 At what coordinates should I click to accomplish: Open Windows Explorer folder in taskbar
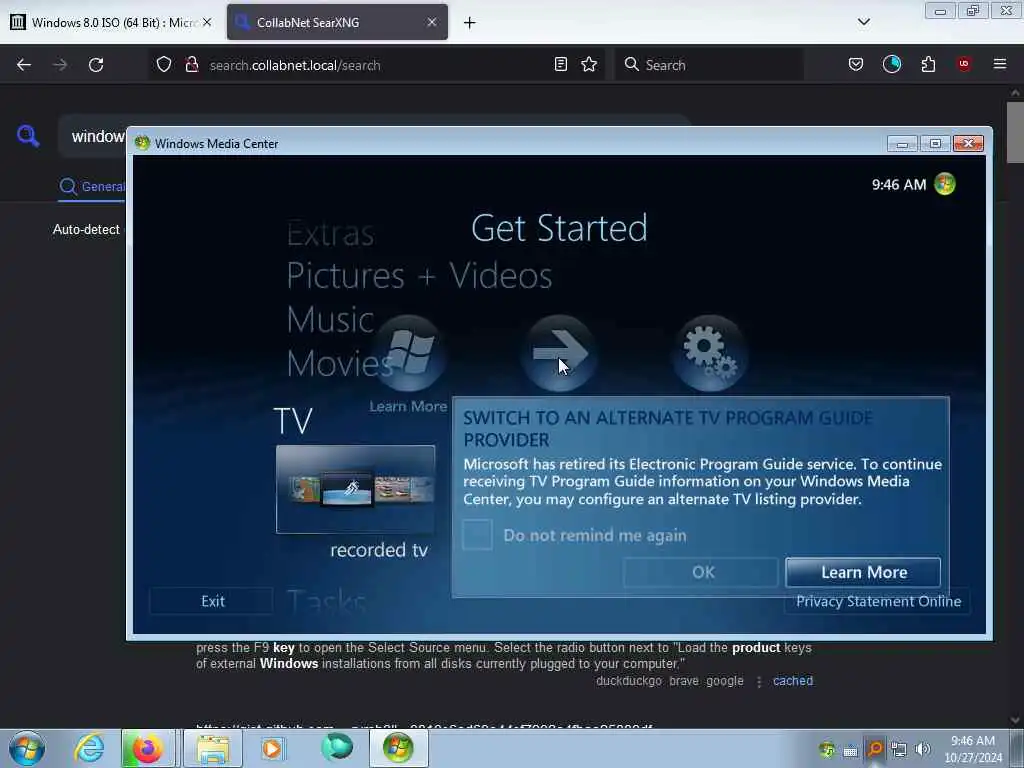pos(213,748)
